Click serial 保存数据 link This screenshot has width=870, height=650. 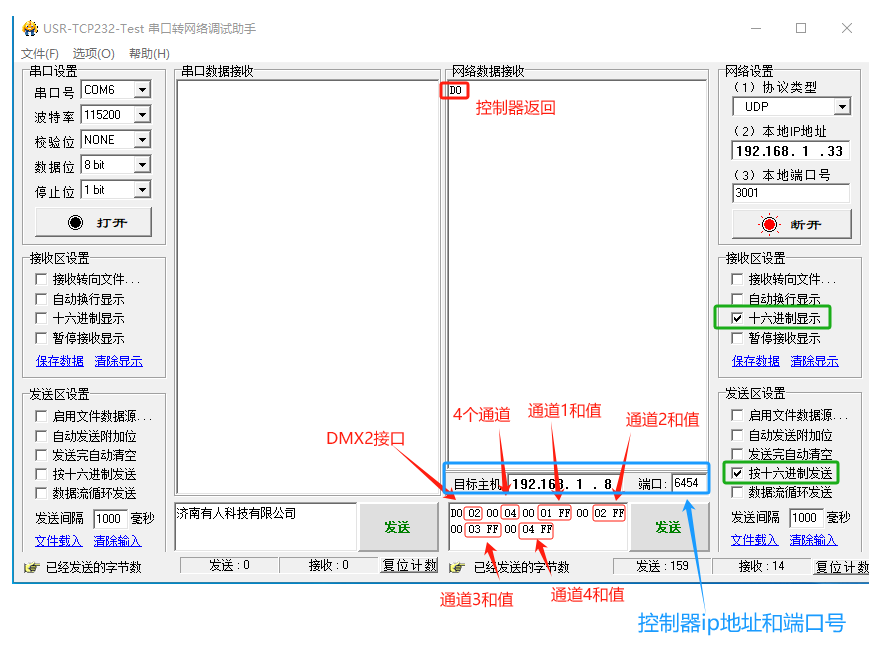coord(60,361)
